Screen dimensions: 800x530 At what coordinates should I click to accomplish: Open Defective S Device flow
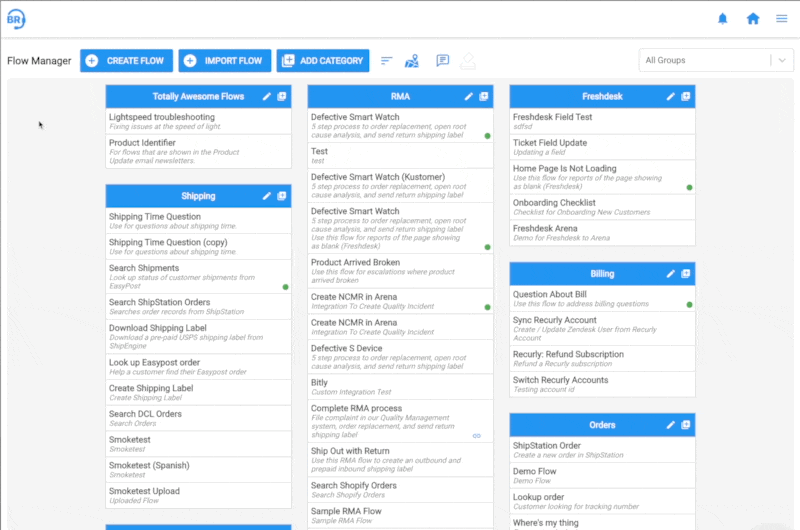point(401,357)
